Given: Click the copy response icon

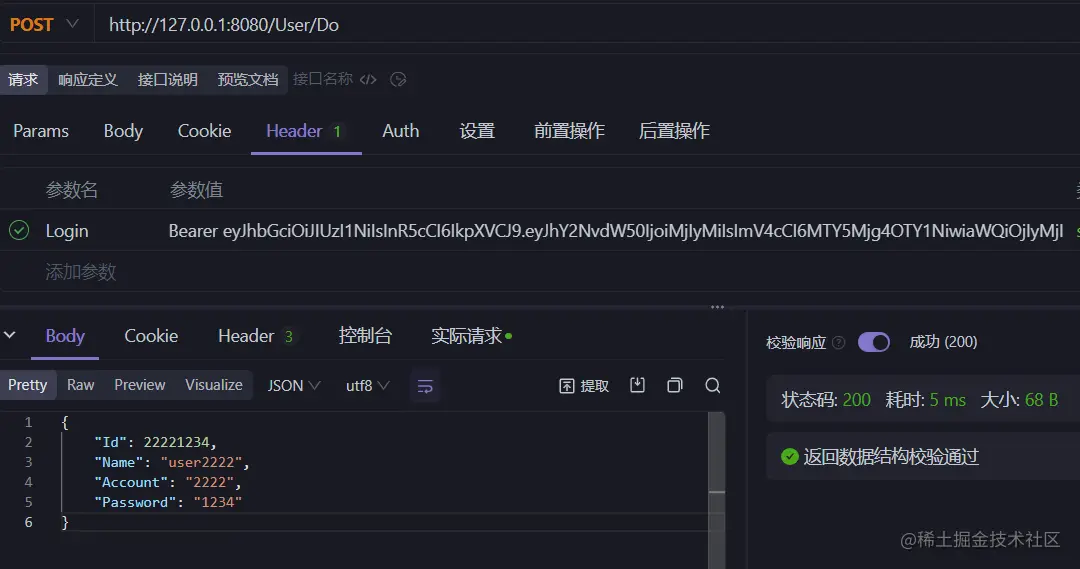Looking at the screenshot, I should (675, 385).
